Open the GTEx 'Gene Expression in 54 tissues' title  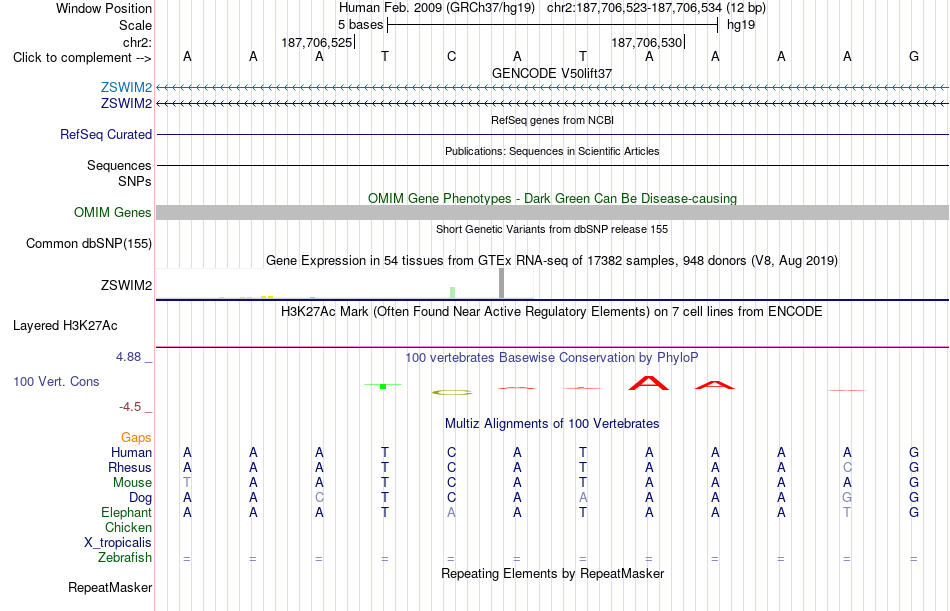click(x=552, y=261)
